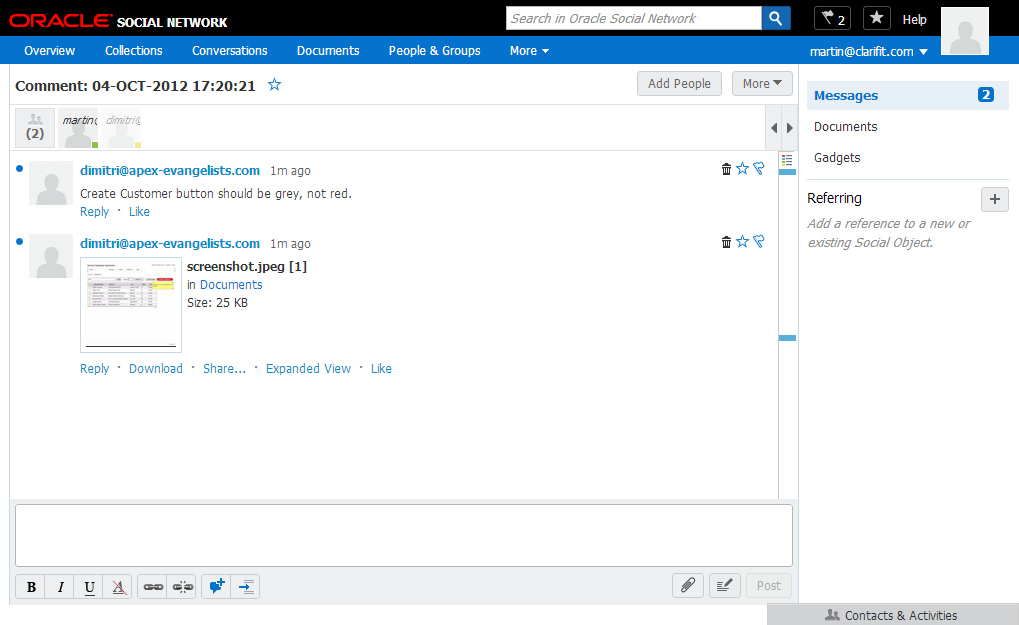Star the conversation title as favorite
The height and width of the screenshot is (625, 1019).
(275, 85)
